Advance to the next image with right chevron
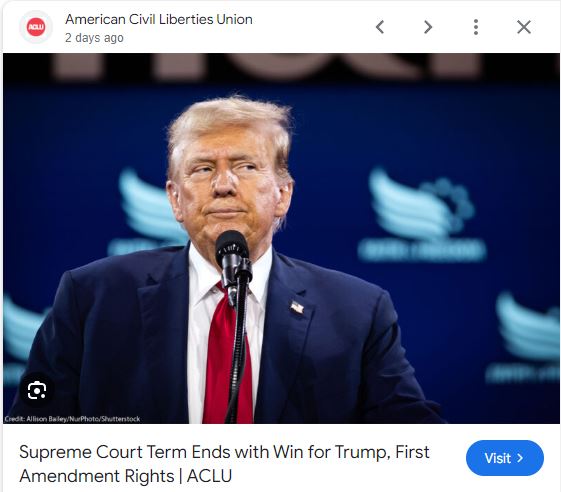The image size is (561, 492). point(428,27)
